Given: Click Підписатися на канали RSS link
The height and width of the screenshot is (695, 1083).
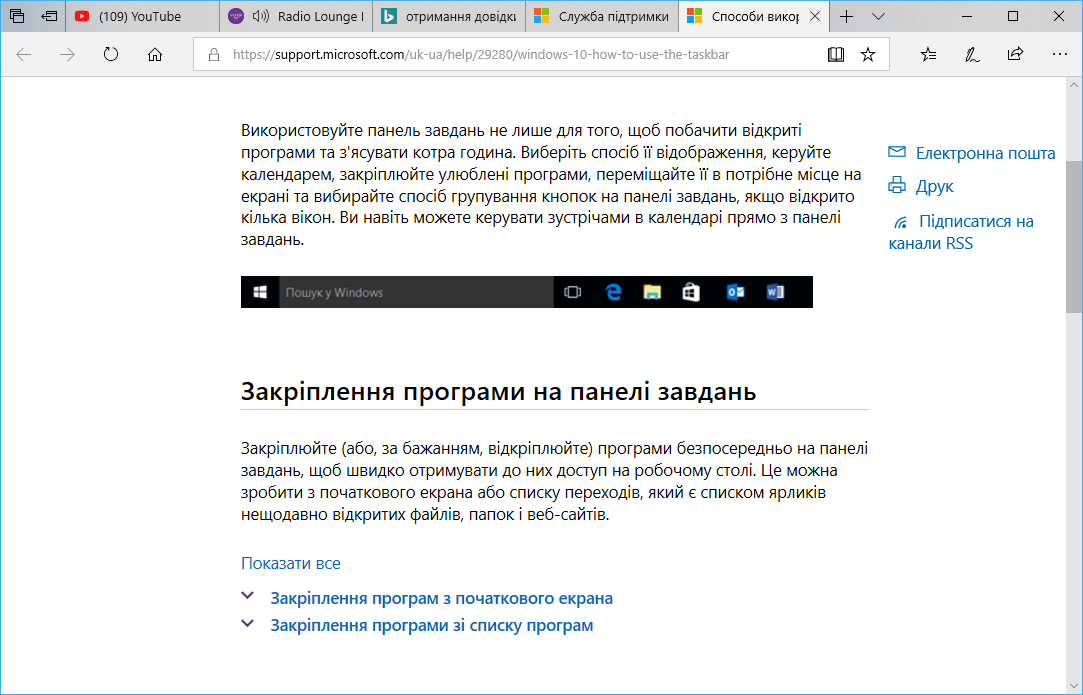Looking at the screenshot, I should pos(961,232).
